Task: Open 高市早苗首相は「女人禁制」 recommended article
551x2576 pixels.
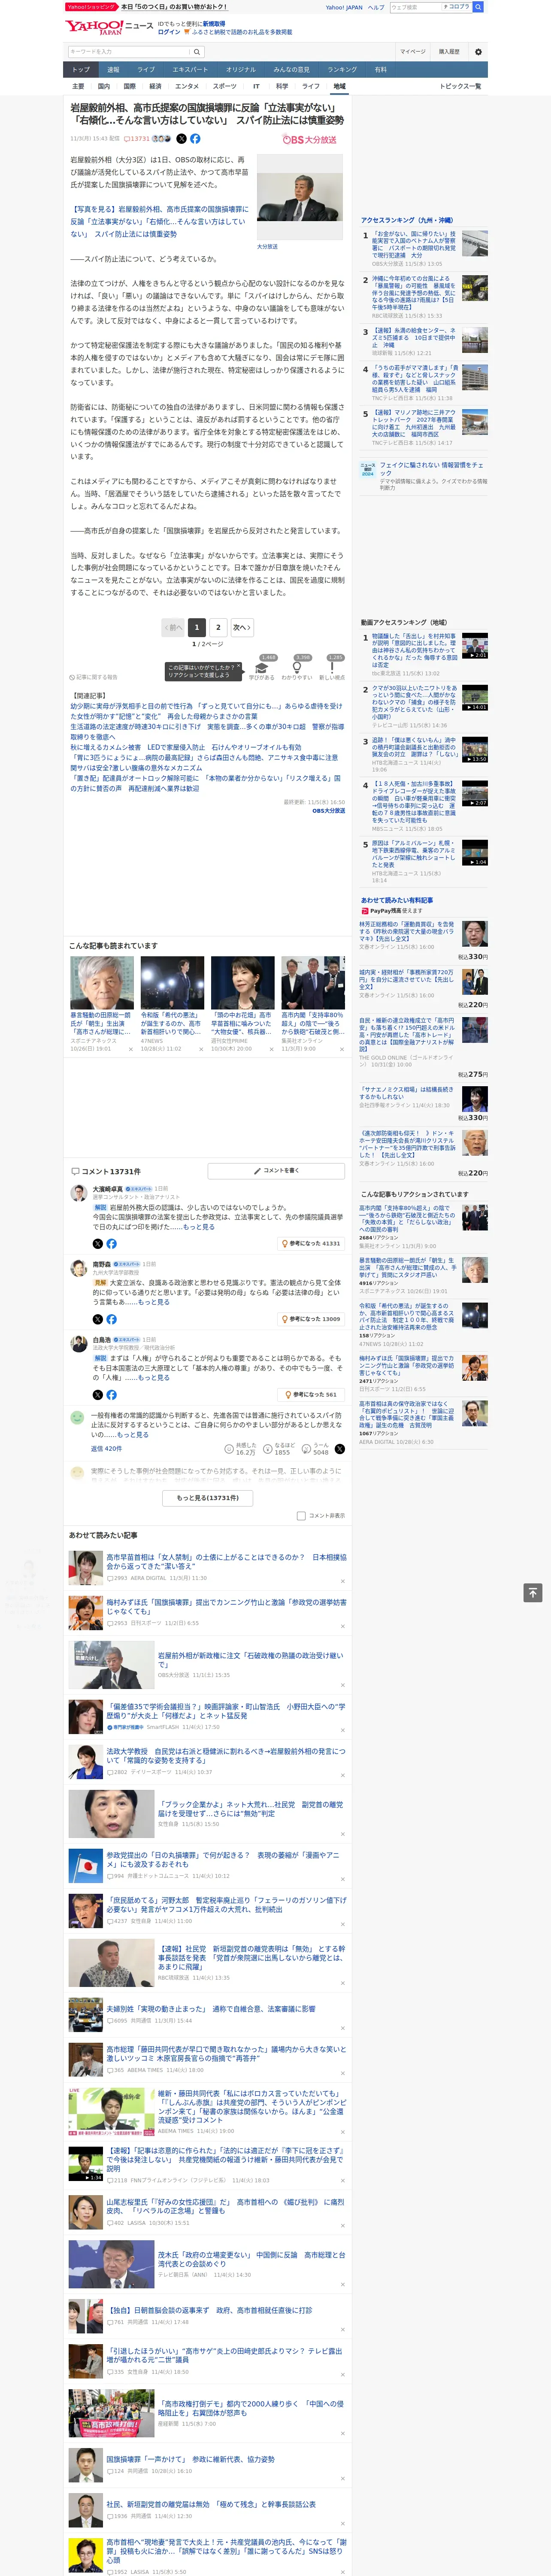Action: pyautogui.click(x=226, y=1561)
